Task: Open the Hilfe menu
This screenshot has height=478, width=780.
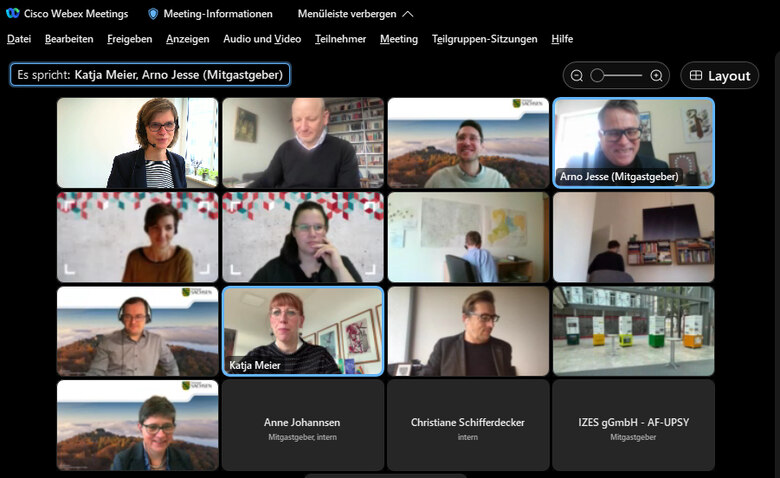Action: click(x=562, y=39)
